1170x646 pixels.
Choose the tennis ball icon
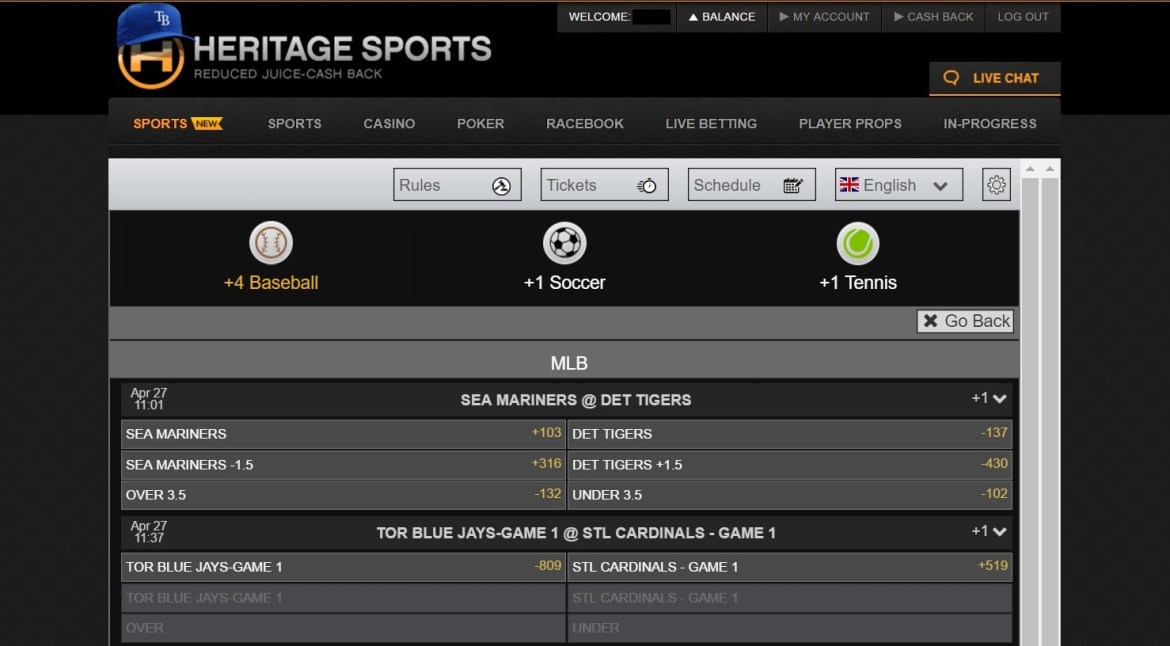coord(857,243)
